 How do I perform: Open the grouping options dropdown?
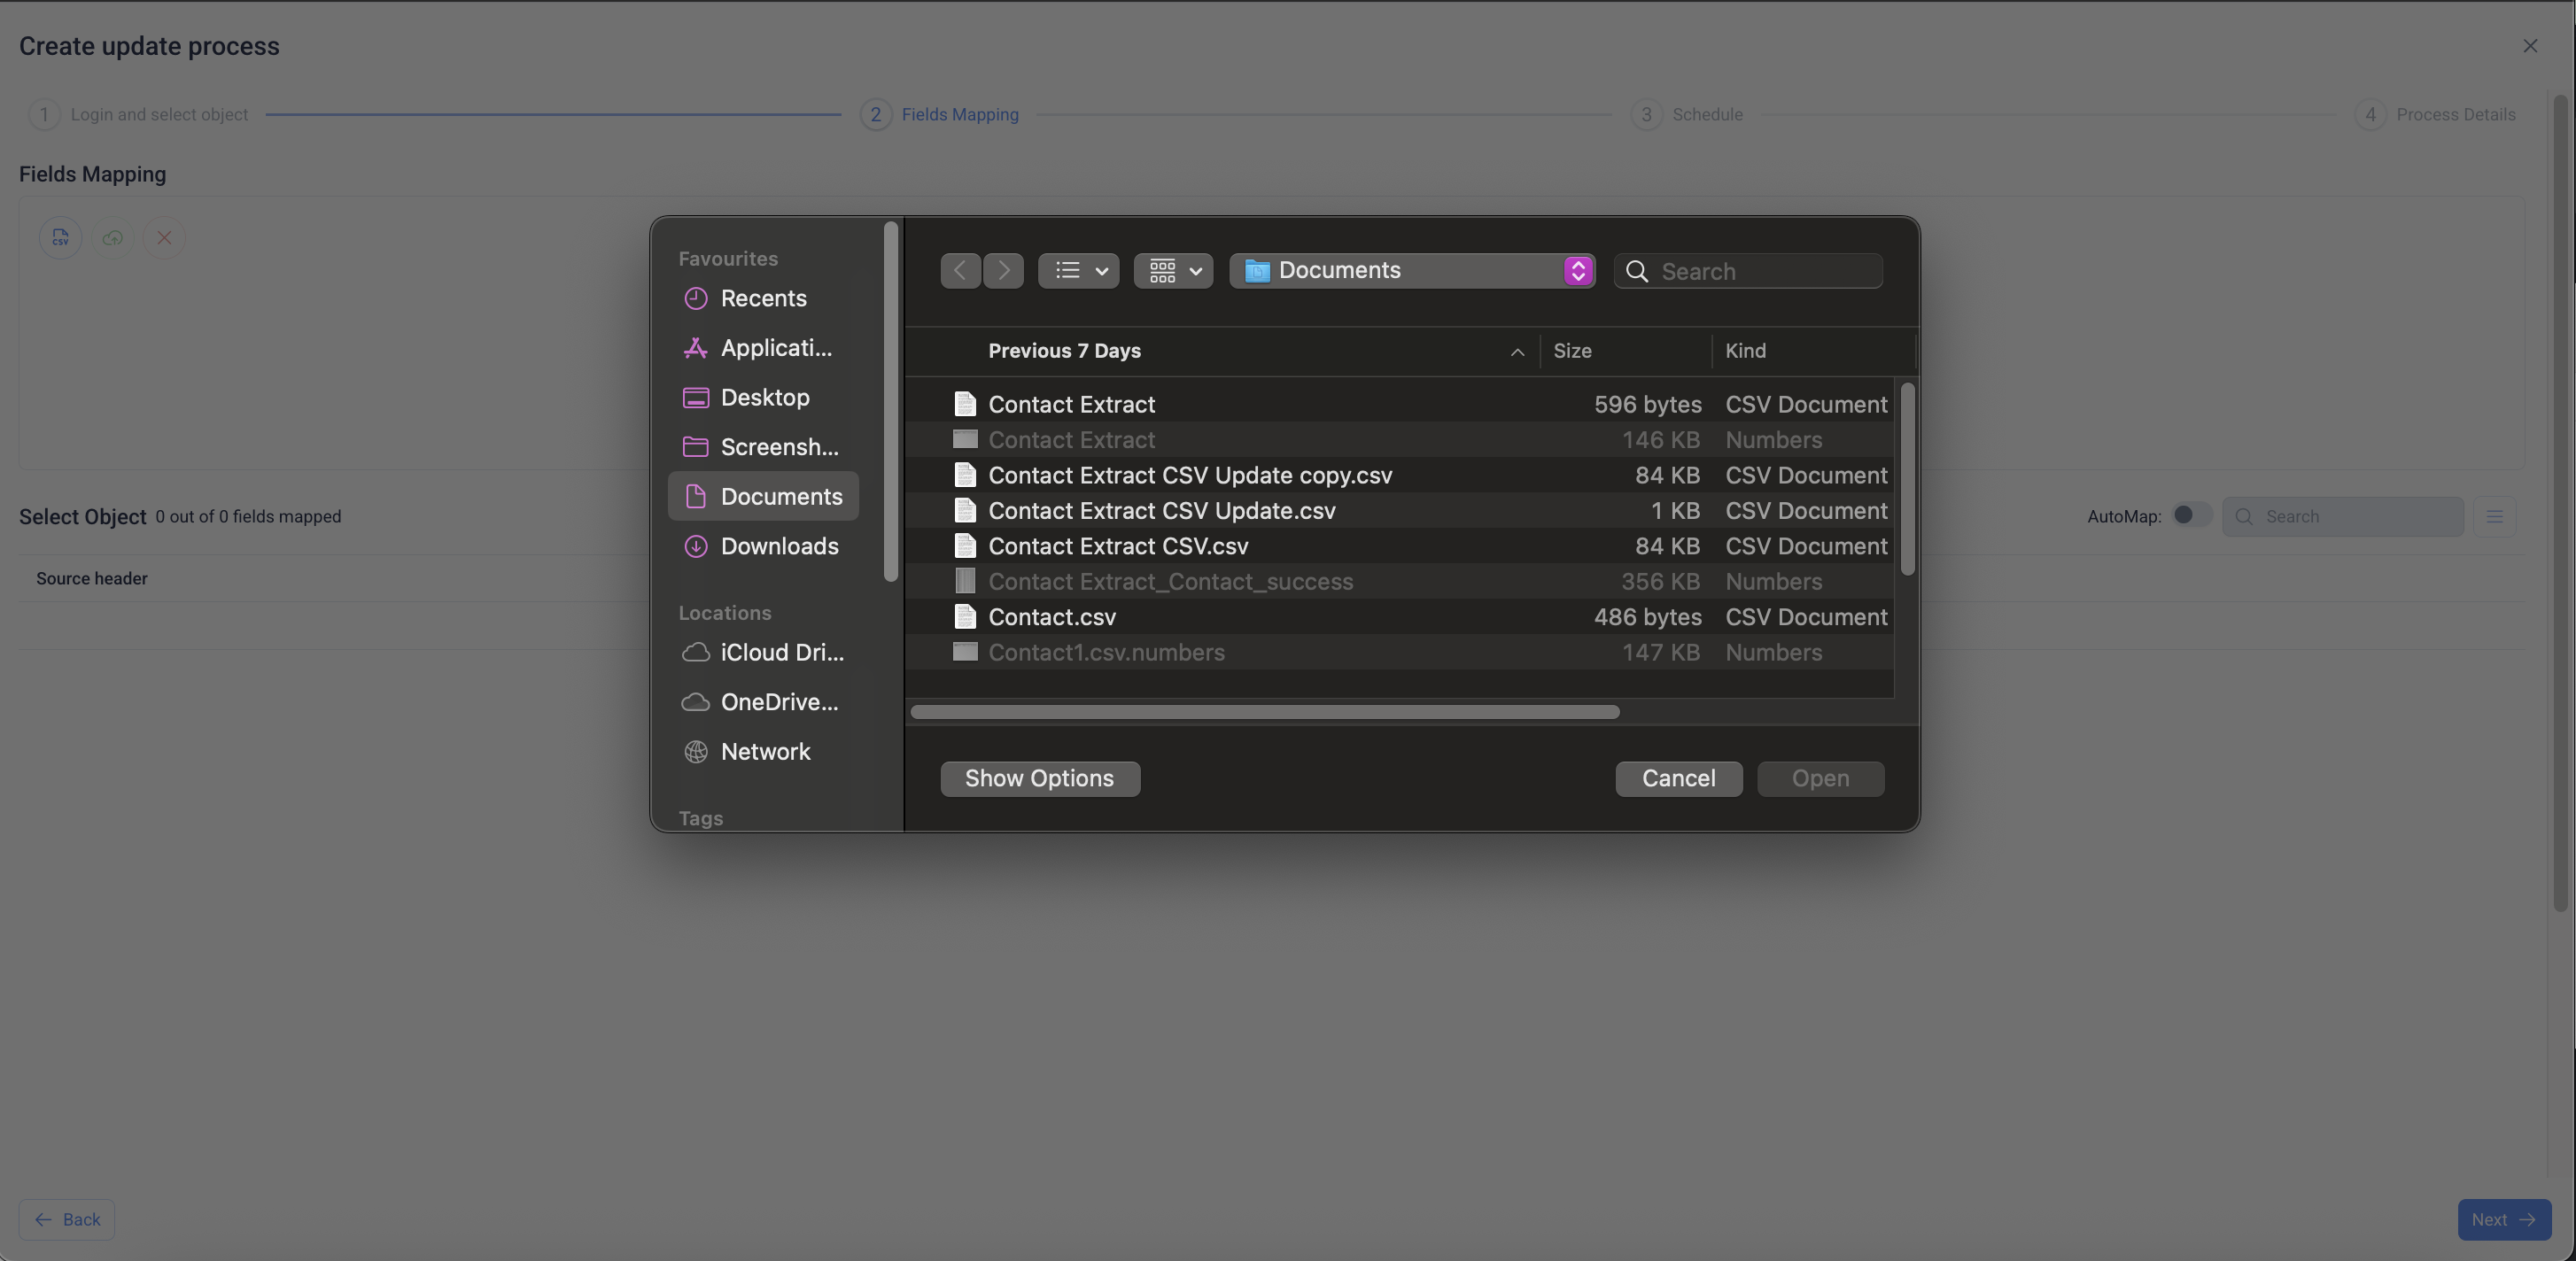(1174, 271)
